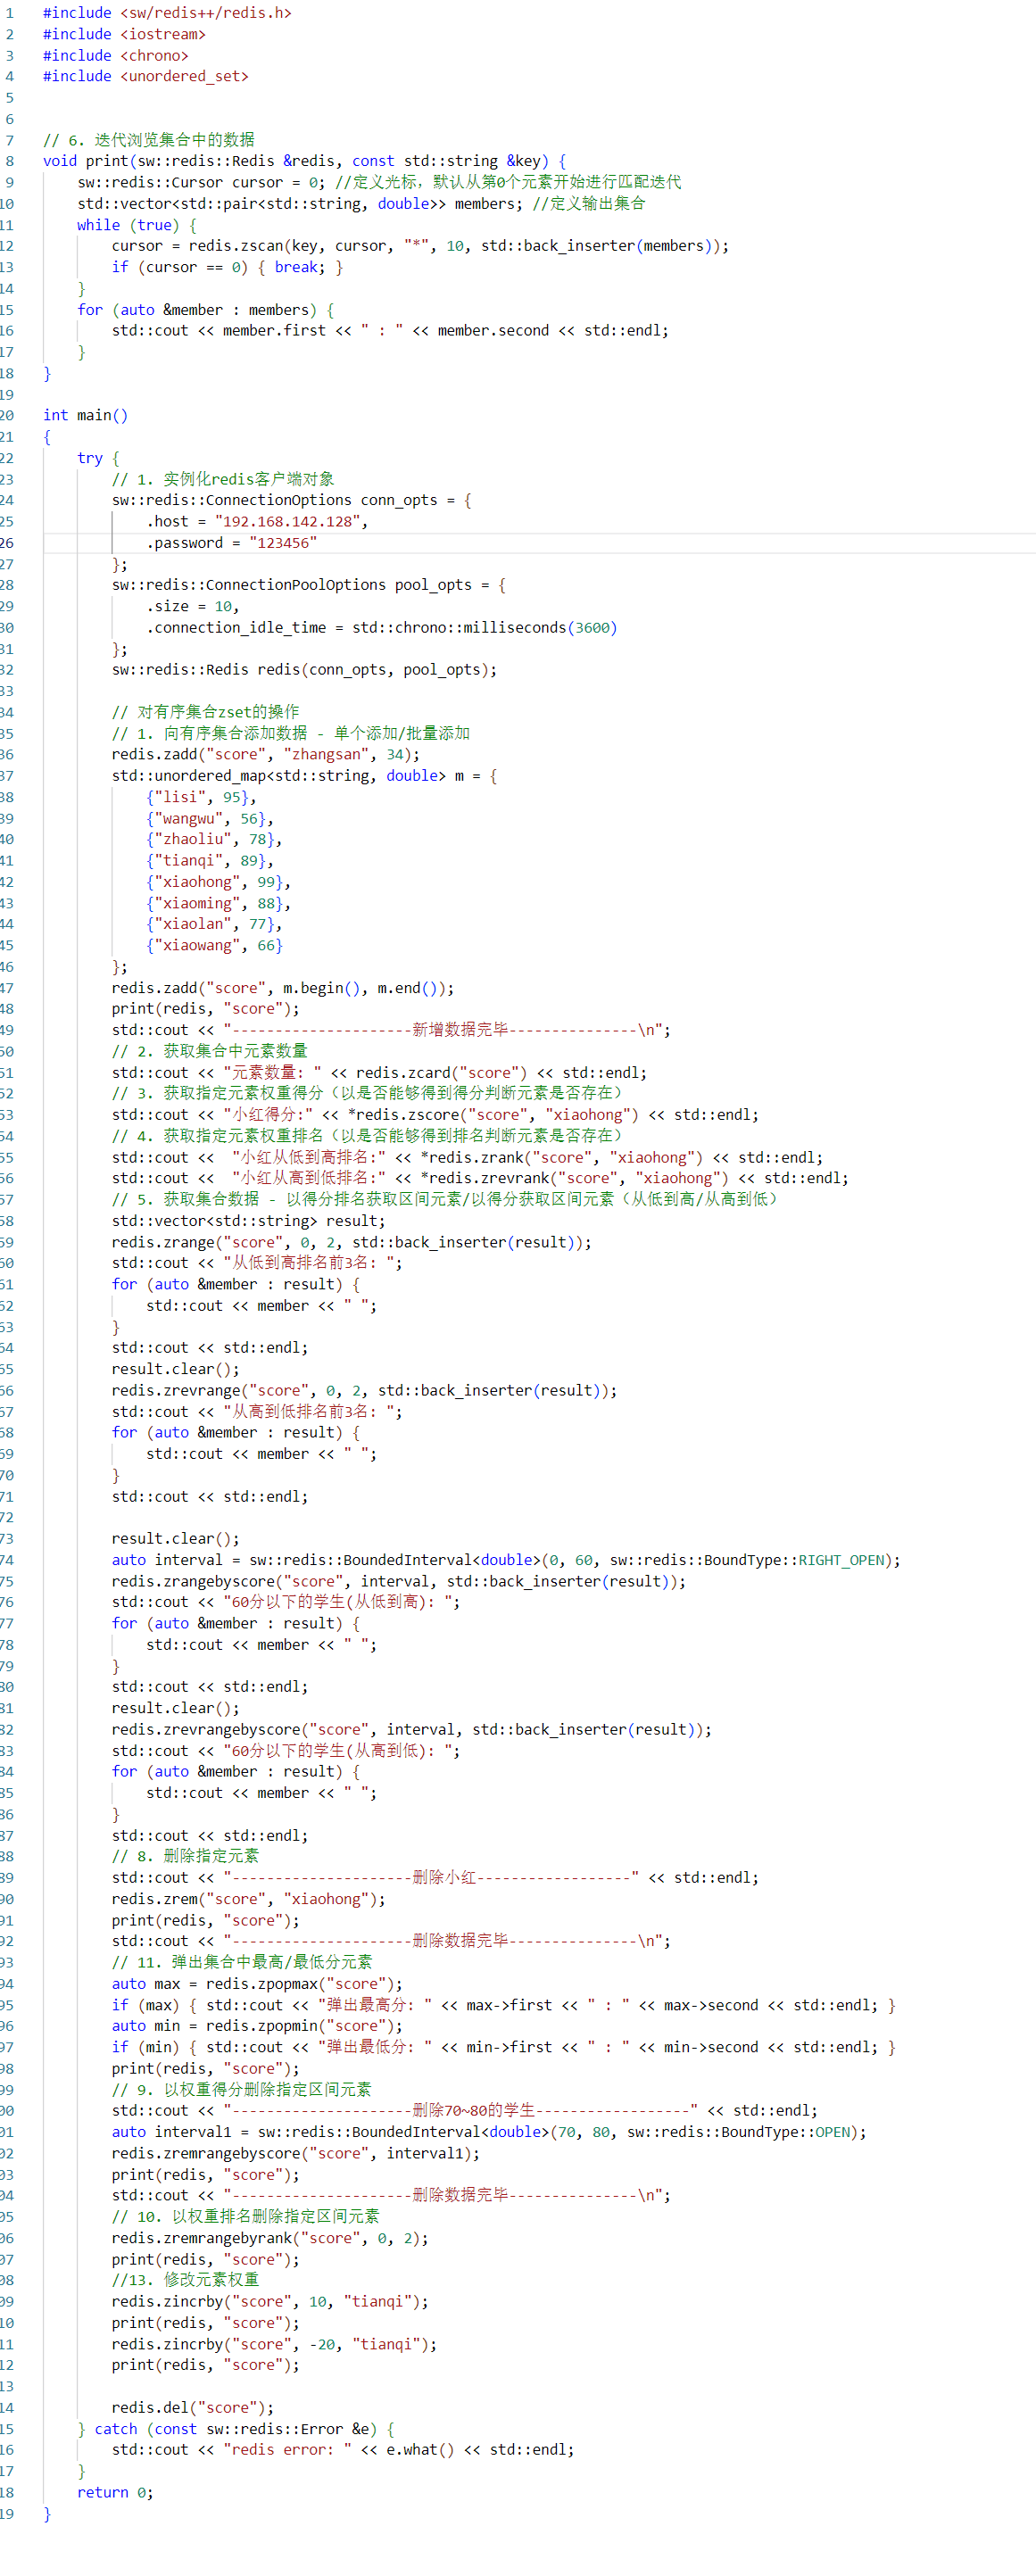Click the 'redis.zrevrangebyscore("score", interval' line
1036x2576 pixels.
412,1730
